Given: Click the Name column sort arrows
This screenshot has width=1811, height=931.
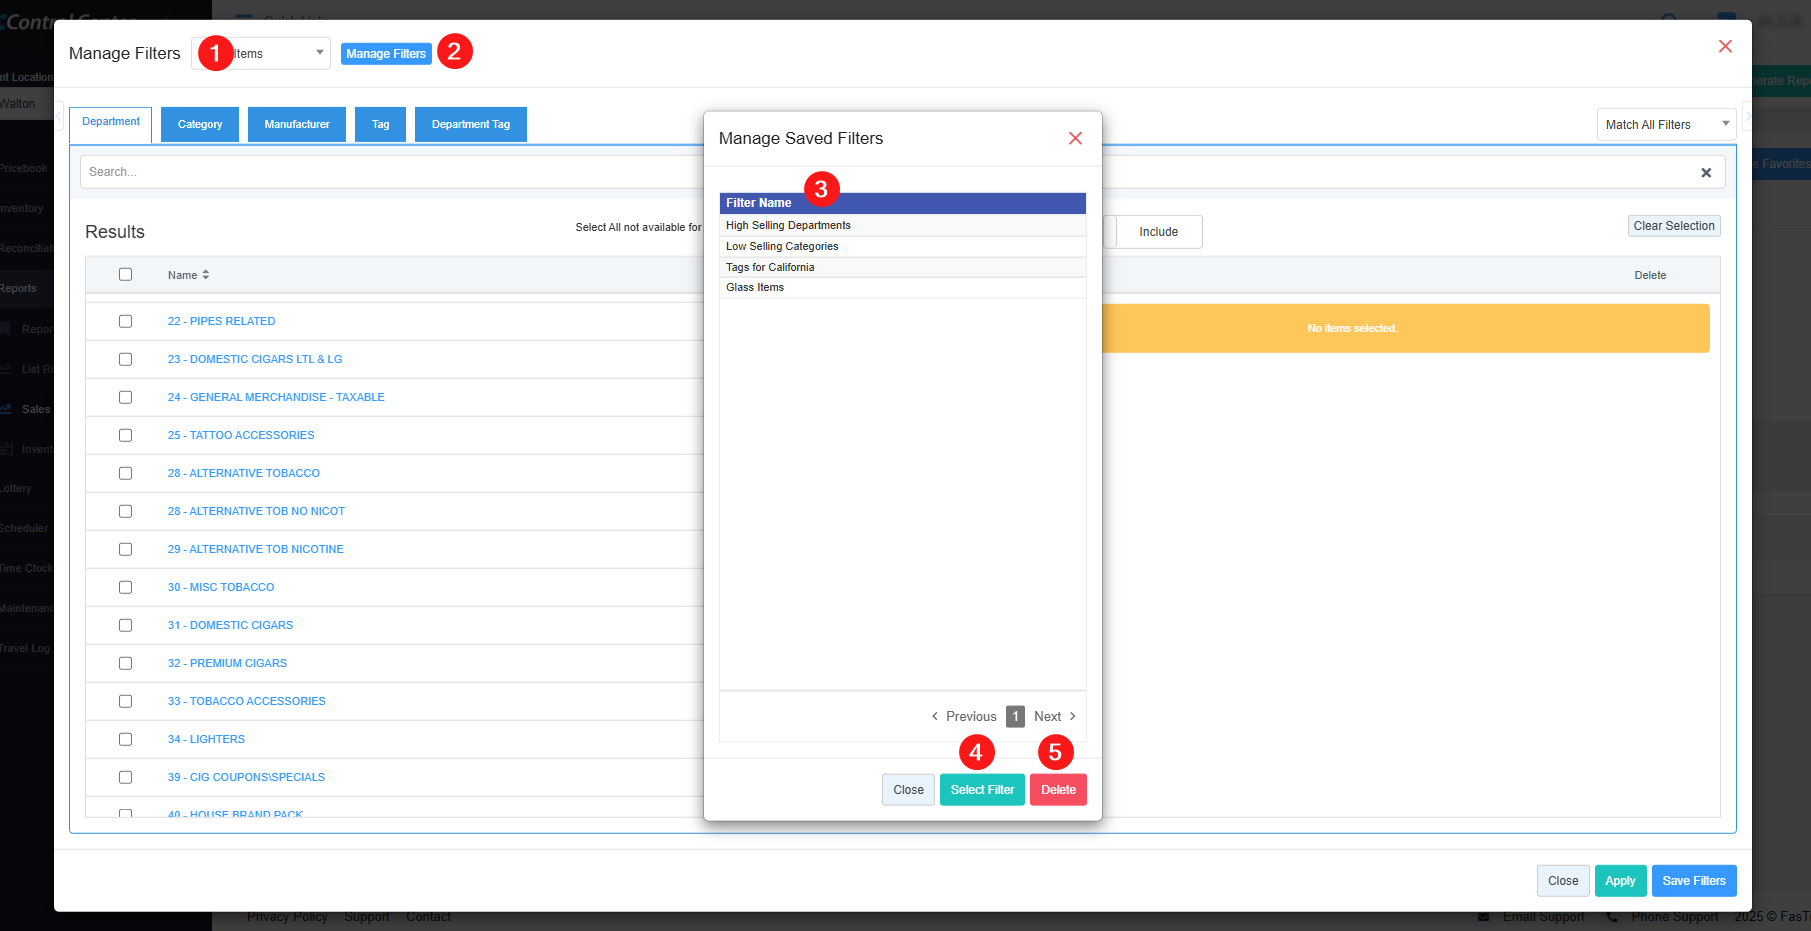Looking at the screenshot, I should tap(206, 275).
